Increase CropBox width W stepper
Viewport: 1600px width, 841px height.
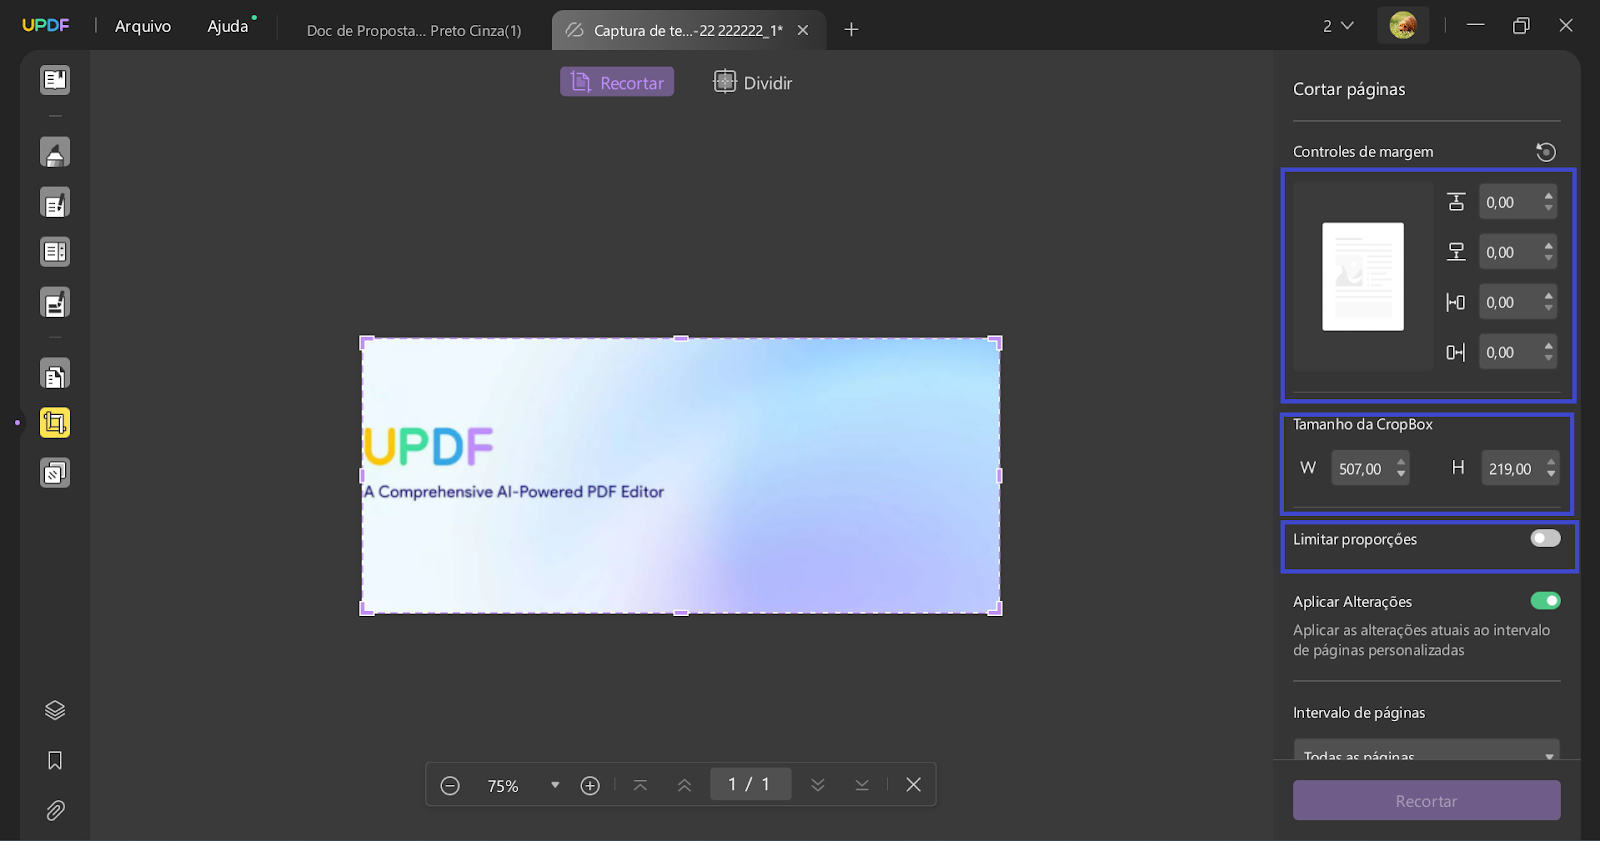1401,462
